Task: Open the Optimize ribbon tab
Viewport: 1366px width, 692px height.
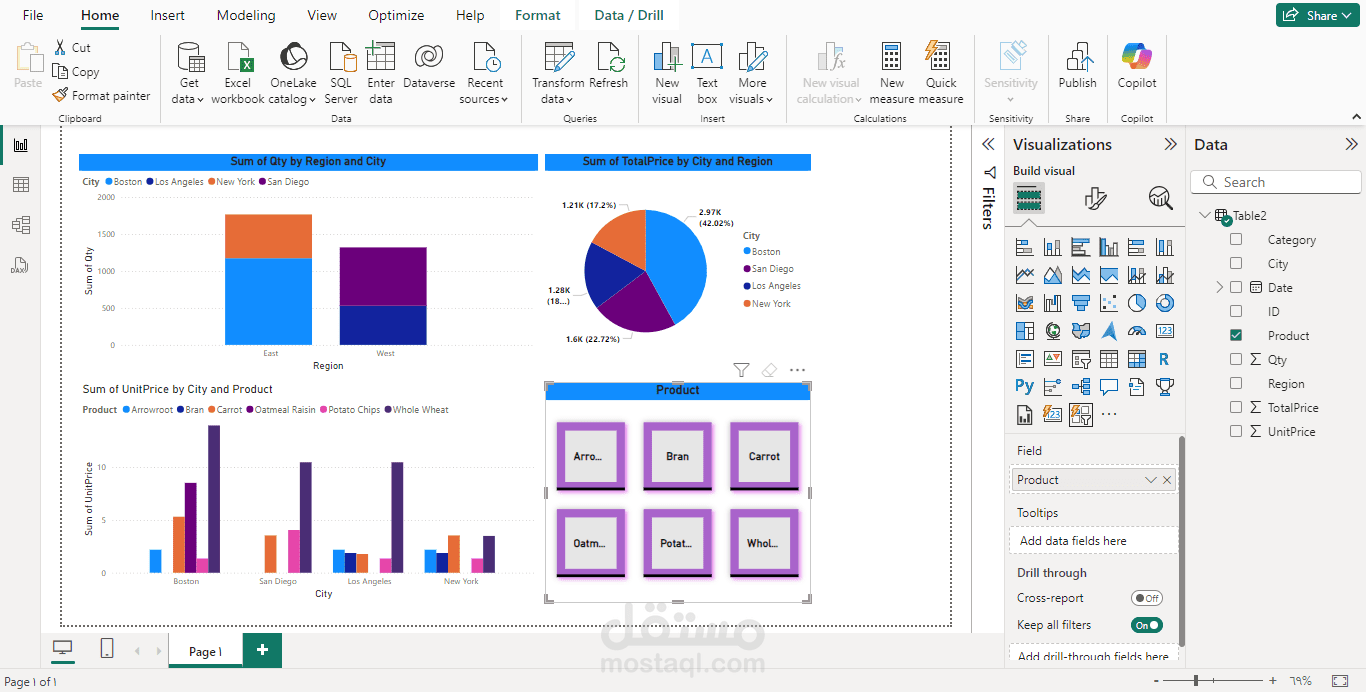Action: tap(396, 15)
